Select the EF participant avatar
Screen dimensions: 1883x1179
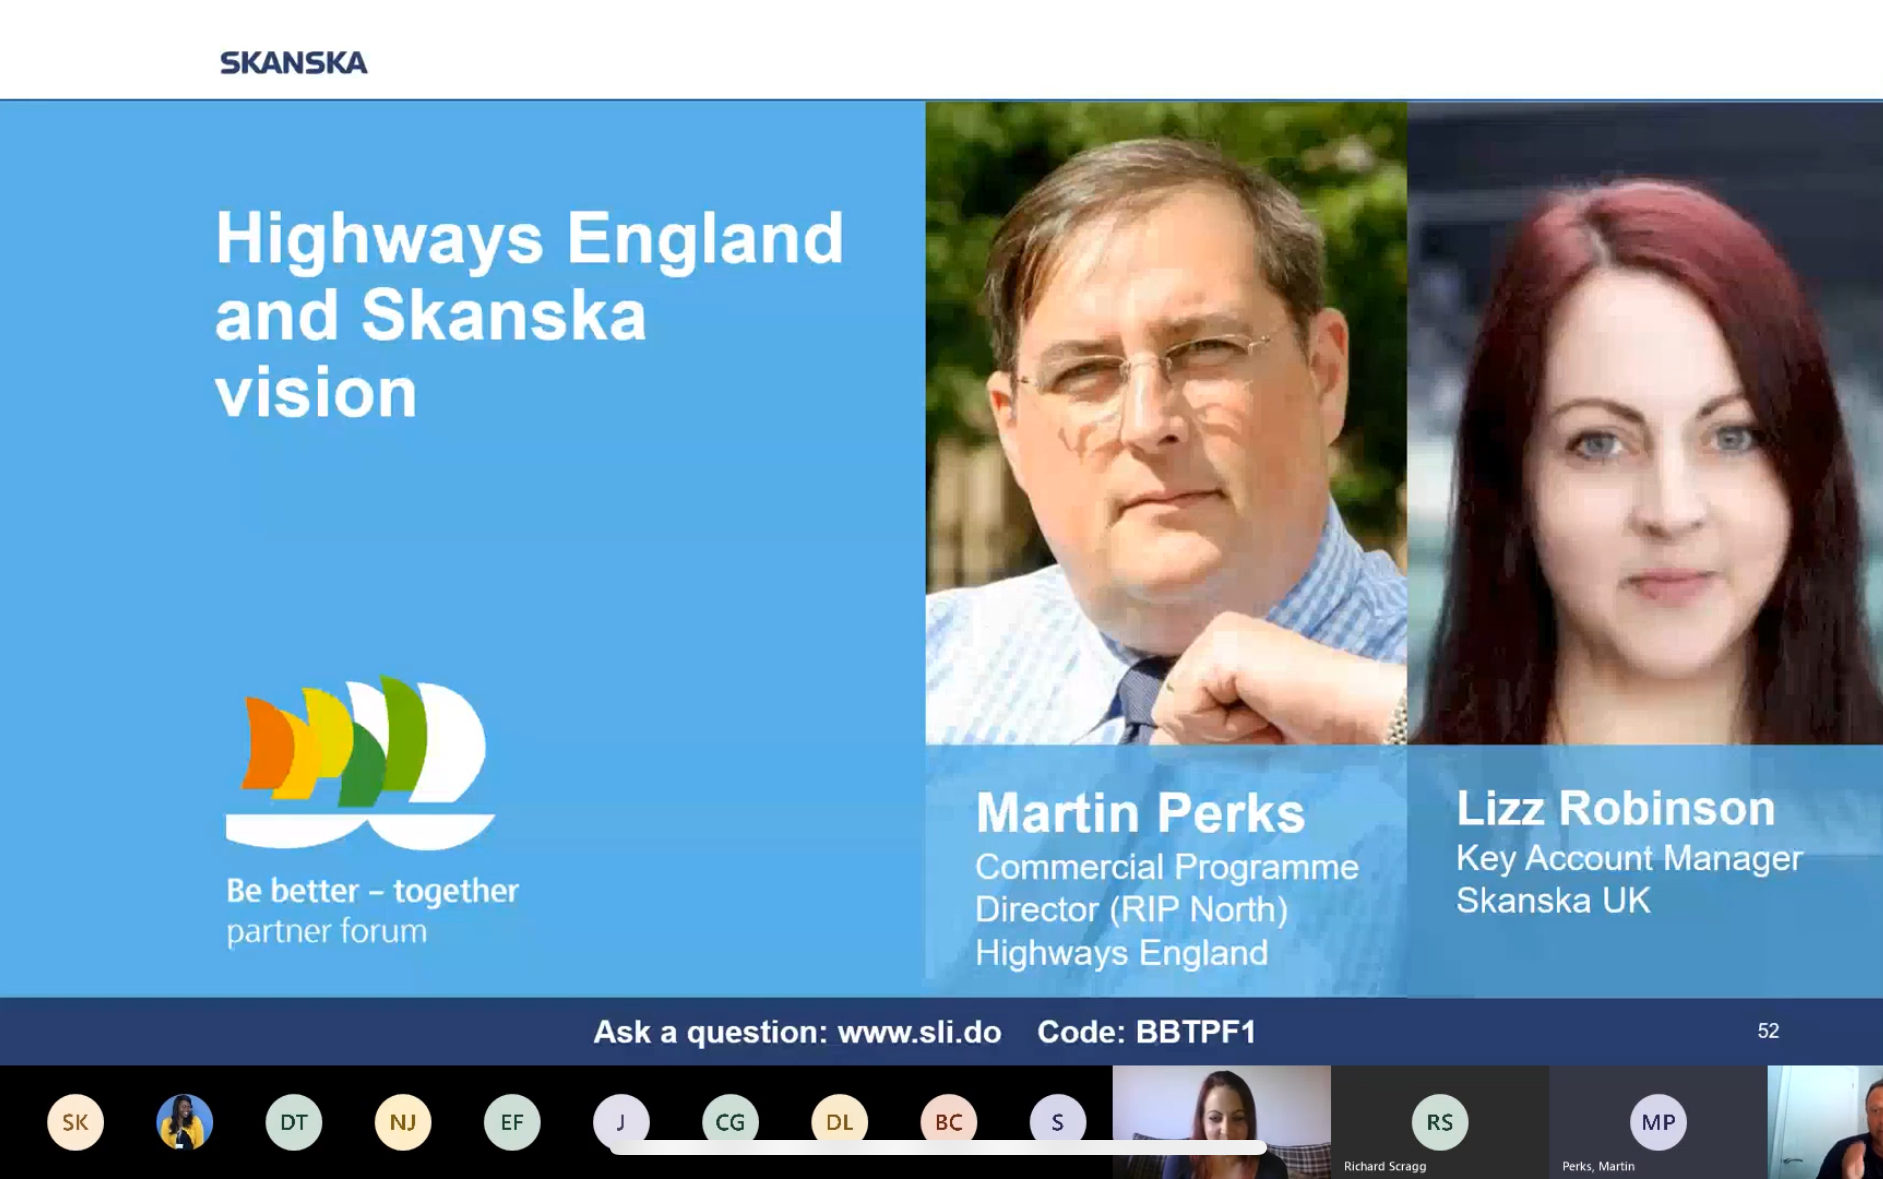511,1122
